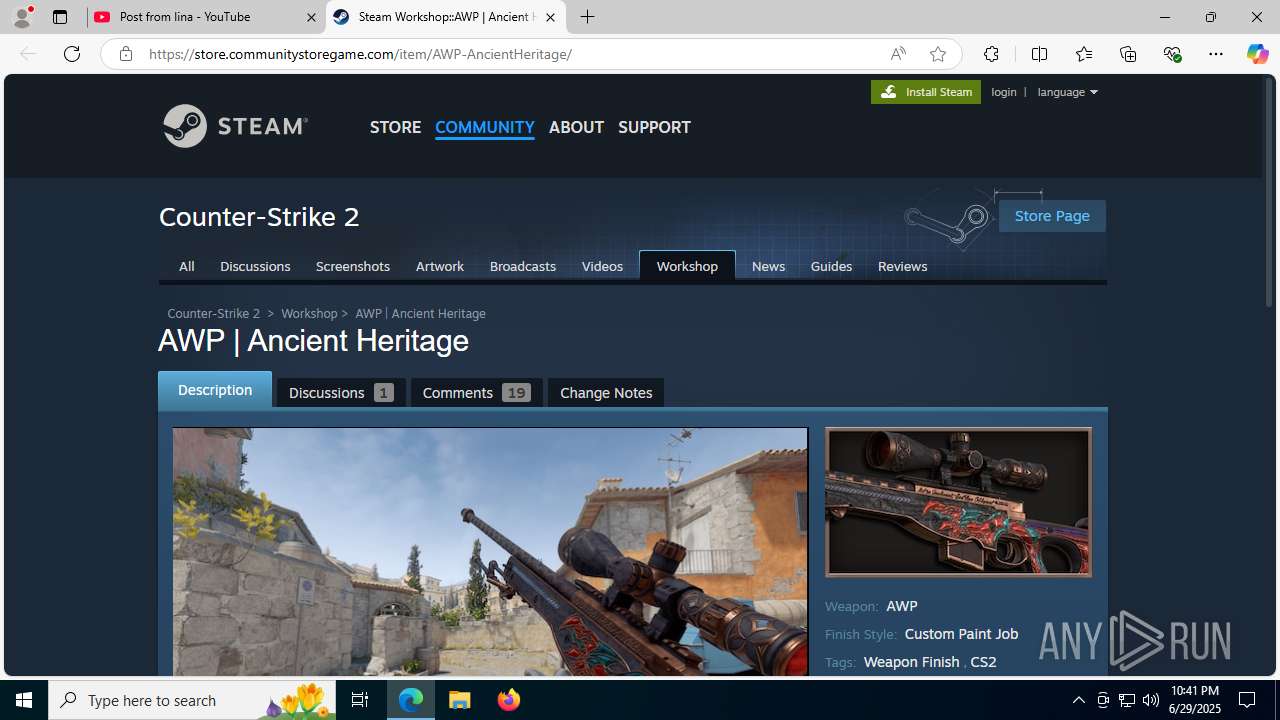Screen dimensions: 1280x720
Task: Select the All hub tab
Action: tap(186, 266)
